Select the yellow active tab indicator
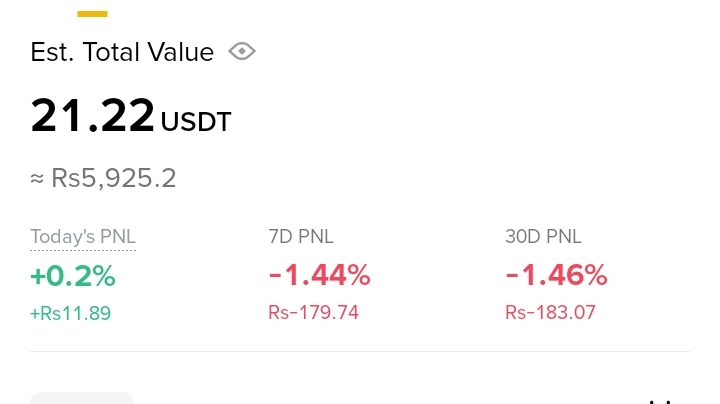This screenshot has width=720, height=404. [x=92, y=14]
